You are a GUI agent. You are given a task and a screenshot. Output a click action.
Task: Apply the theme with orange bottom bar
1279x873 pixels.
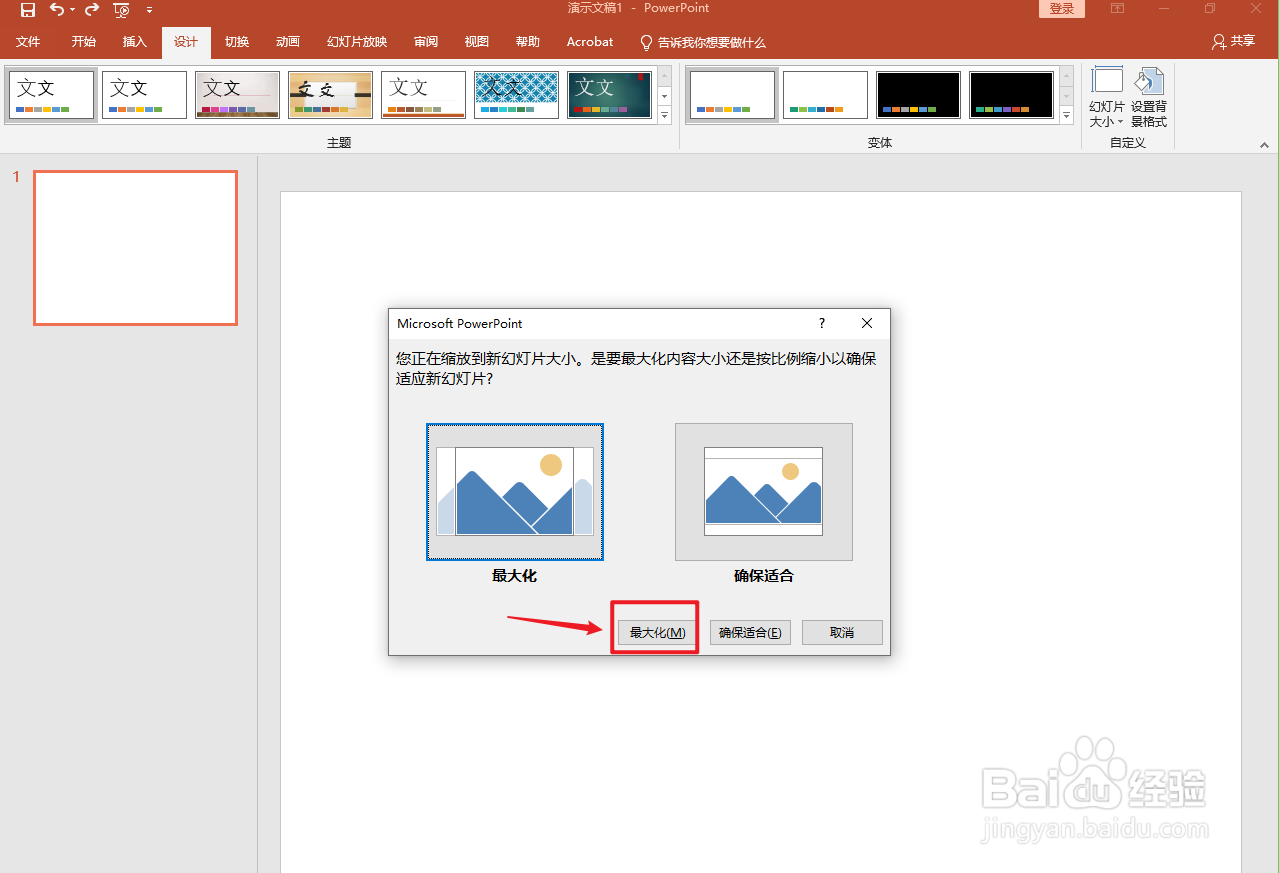coord(423,95)
